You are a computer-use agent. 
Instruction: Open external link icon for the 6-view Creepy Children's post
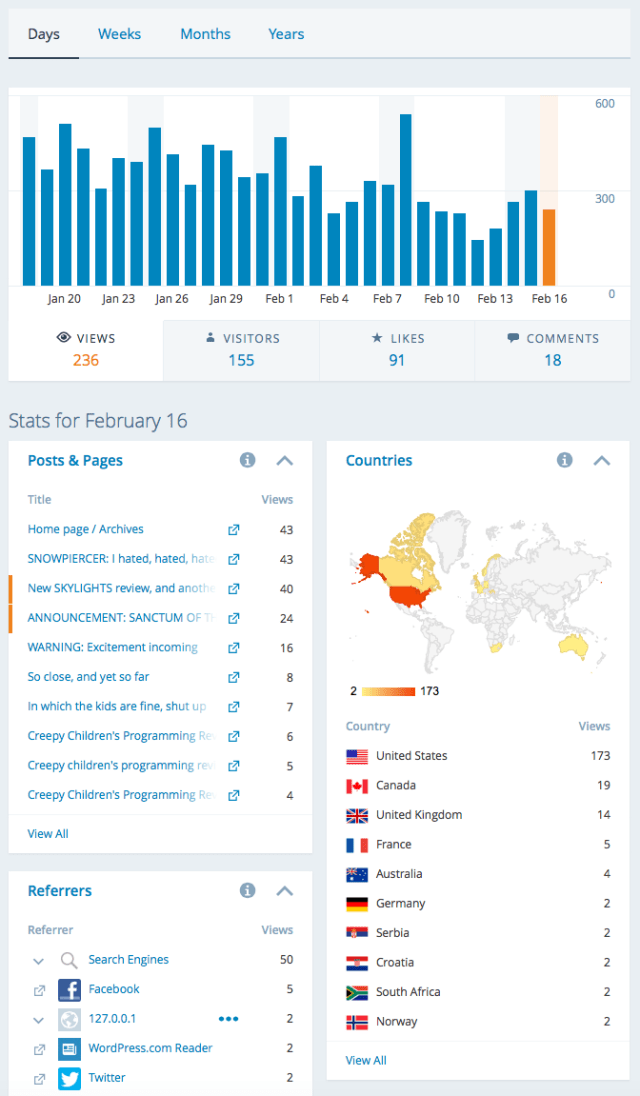click(x=234, y=736)
